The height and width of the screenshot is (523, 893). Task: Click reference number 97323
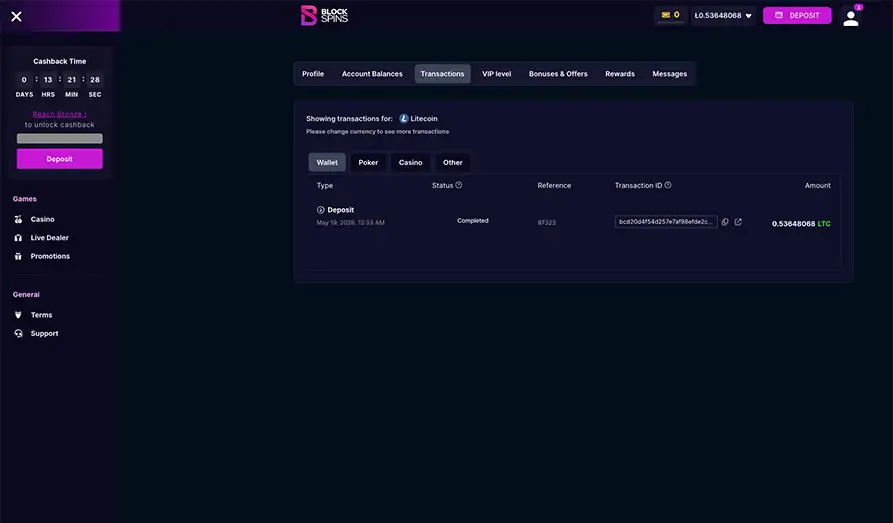tap(547, 223)
